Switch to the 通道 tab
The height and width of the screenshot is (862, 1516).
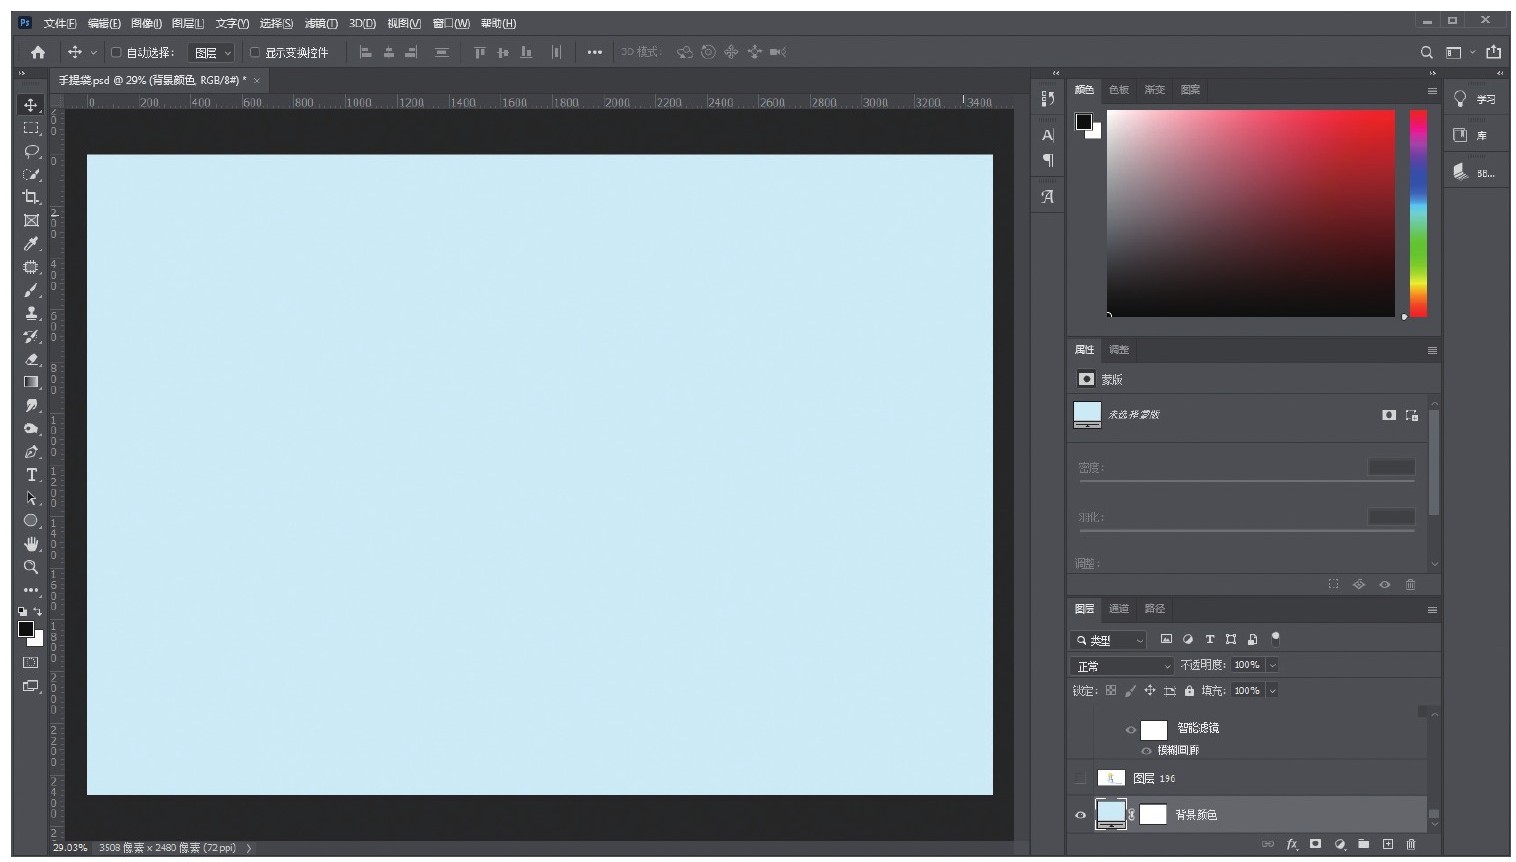(x=1119, y=609)
